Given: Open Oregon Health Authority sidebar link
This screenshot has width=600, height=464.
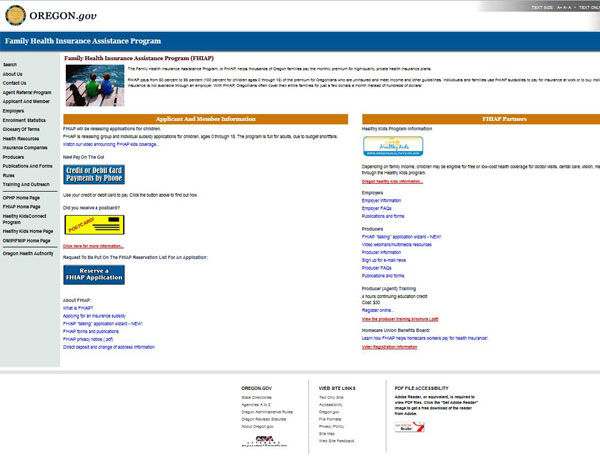Looking at the screenshot, I should 28,253.
